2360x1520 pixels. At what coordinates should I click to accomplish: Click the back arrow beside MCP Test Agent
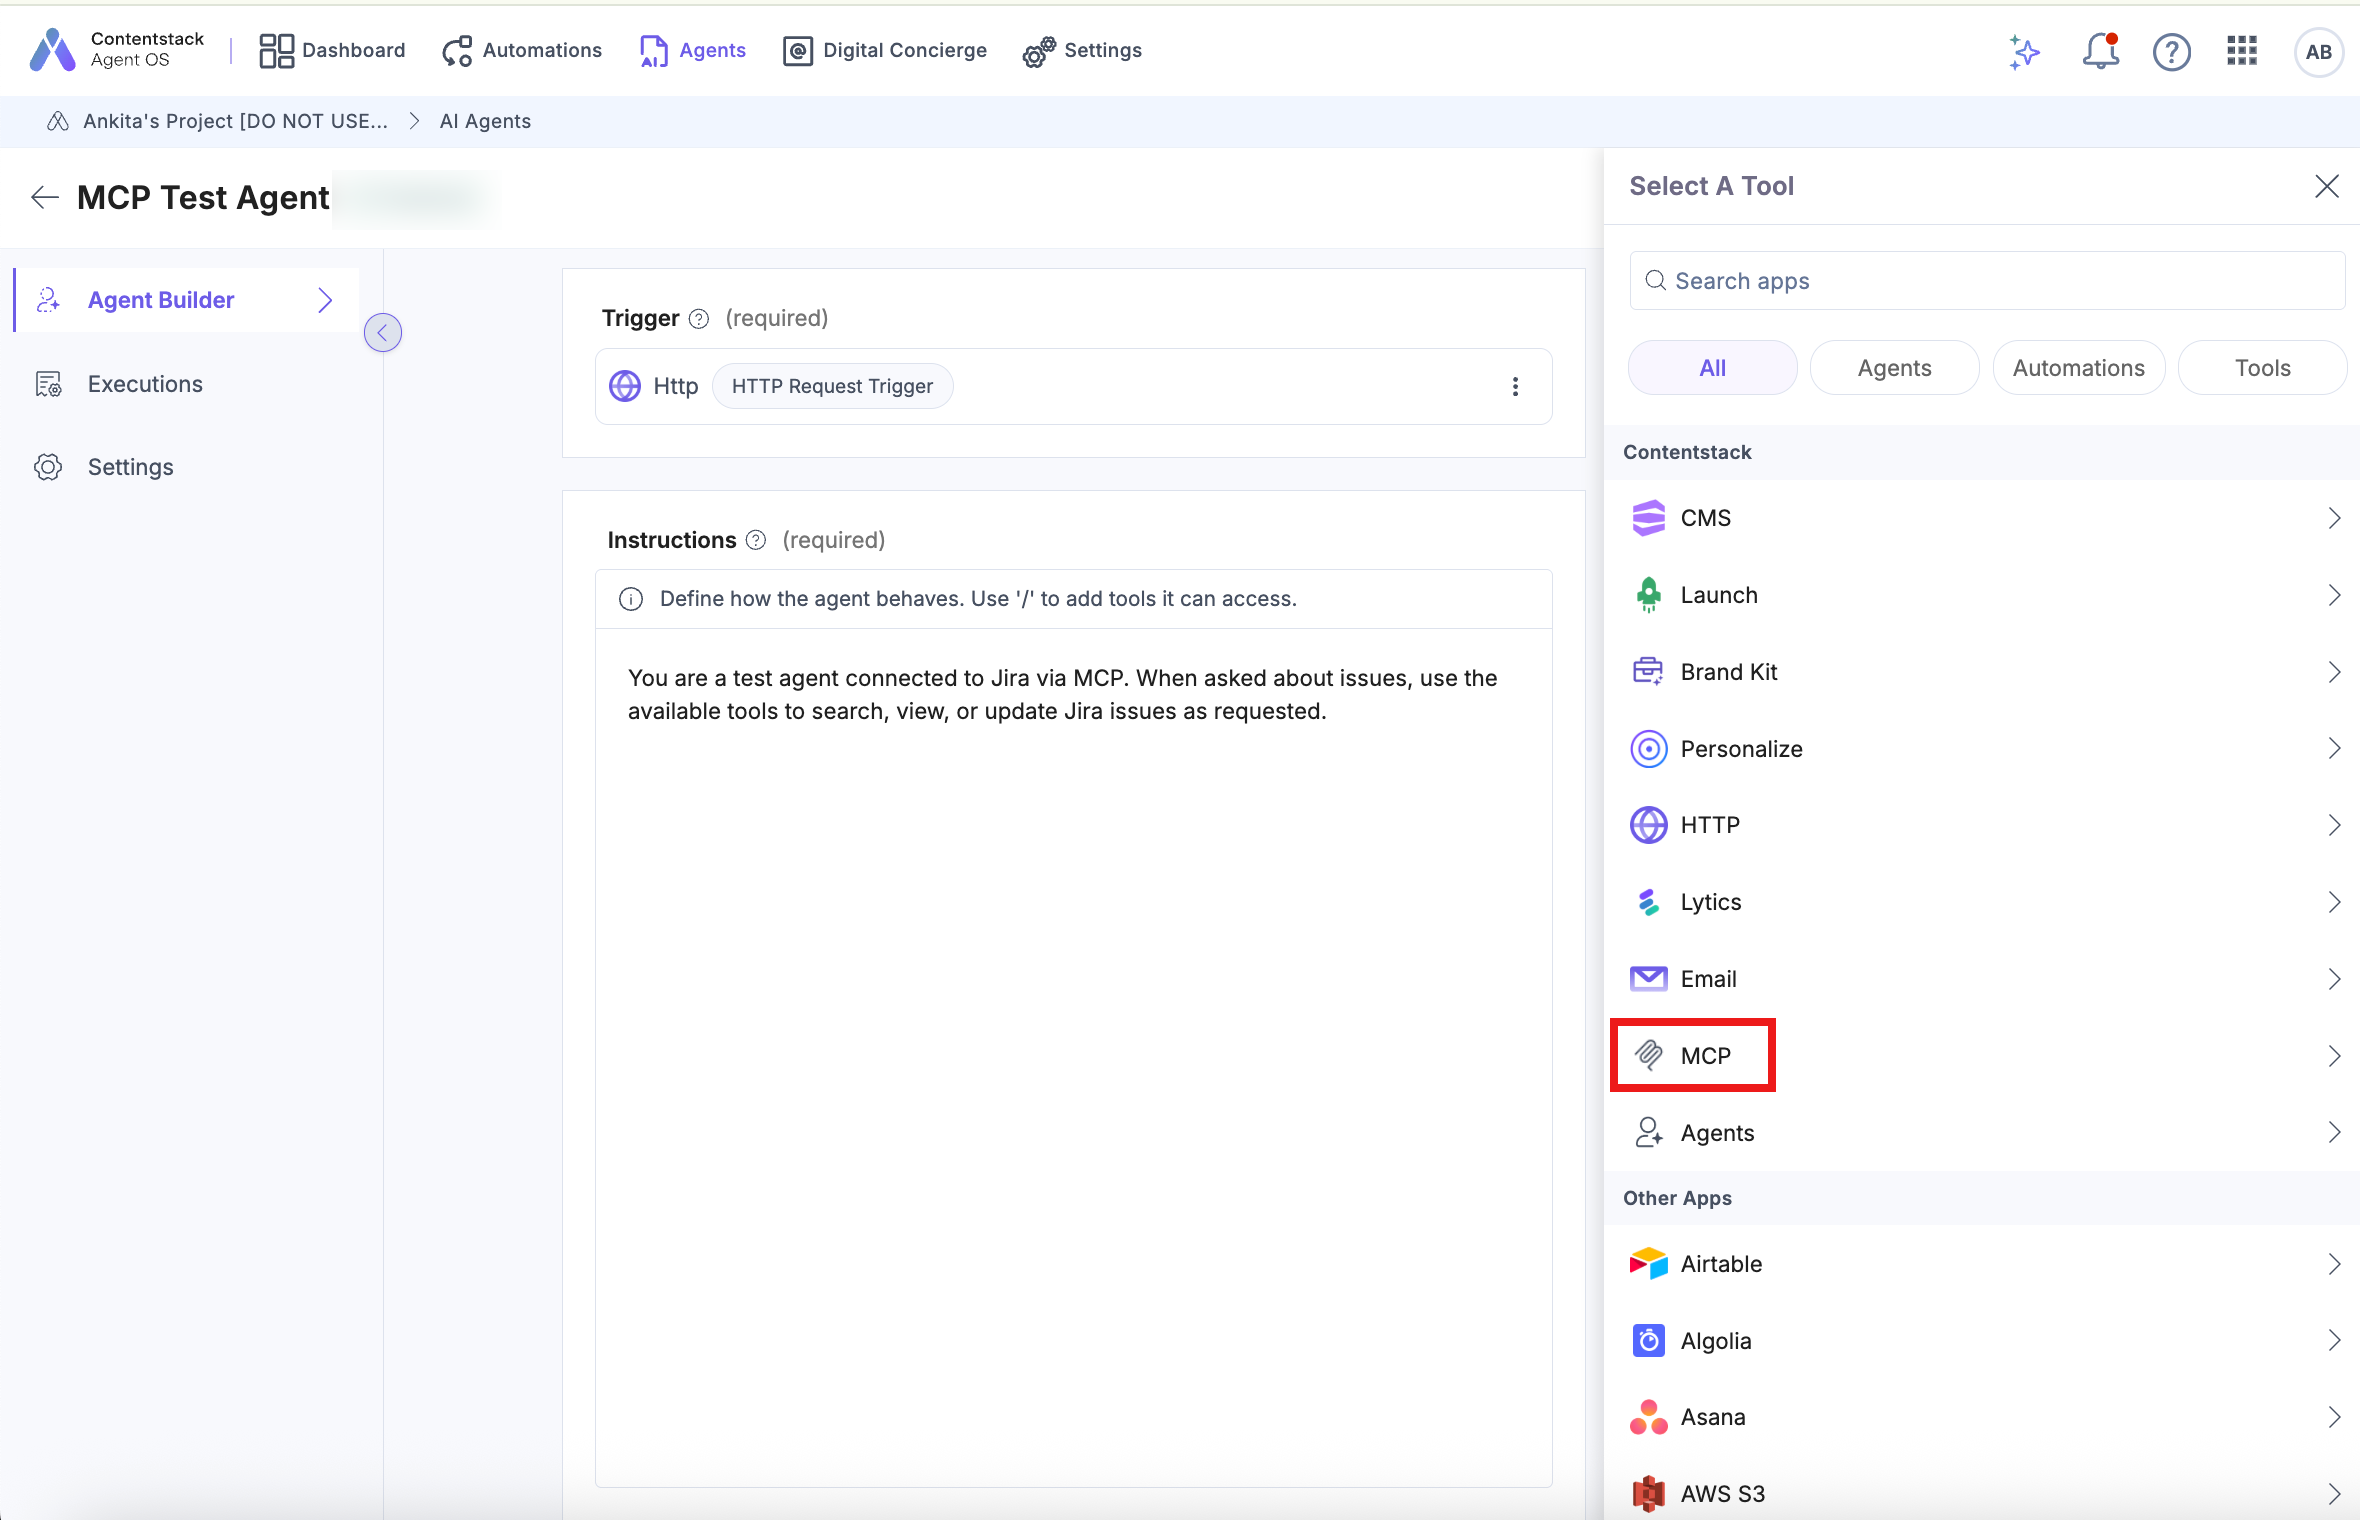point(44,197)
